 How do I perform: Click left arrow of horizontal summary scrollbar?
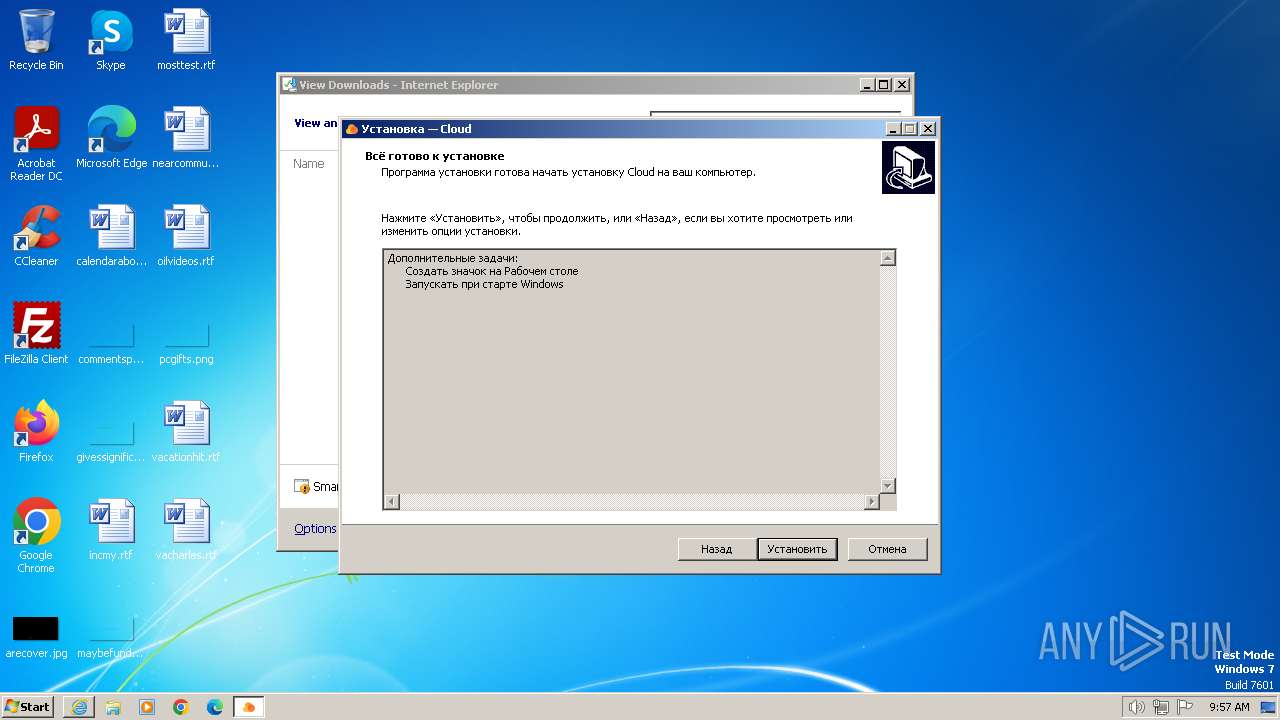pyautogui.click(x=391, y=502)
